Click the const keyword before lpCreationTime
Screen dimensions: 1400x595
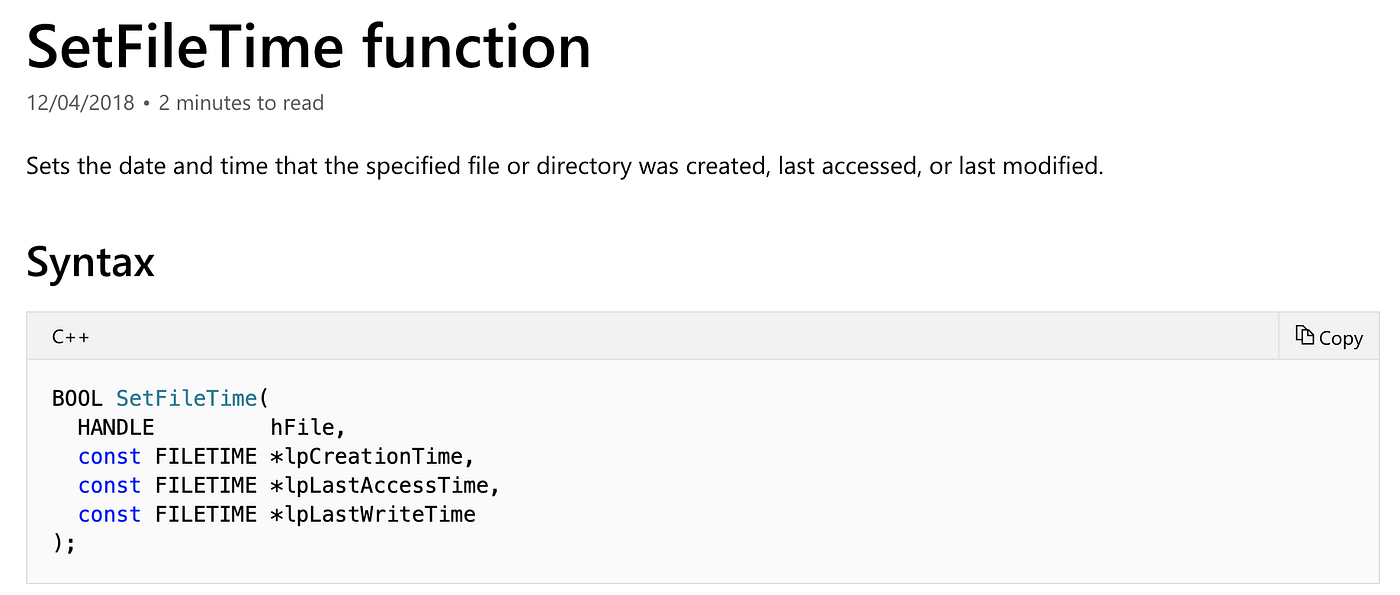[109, 457]
